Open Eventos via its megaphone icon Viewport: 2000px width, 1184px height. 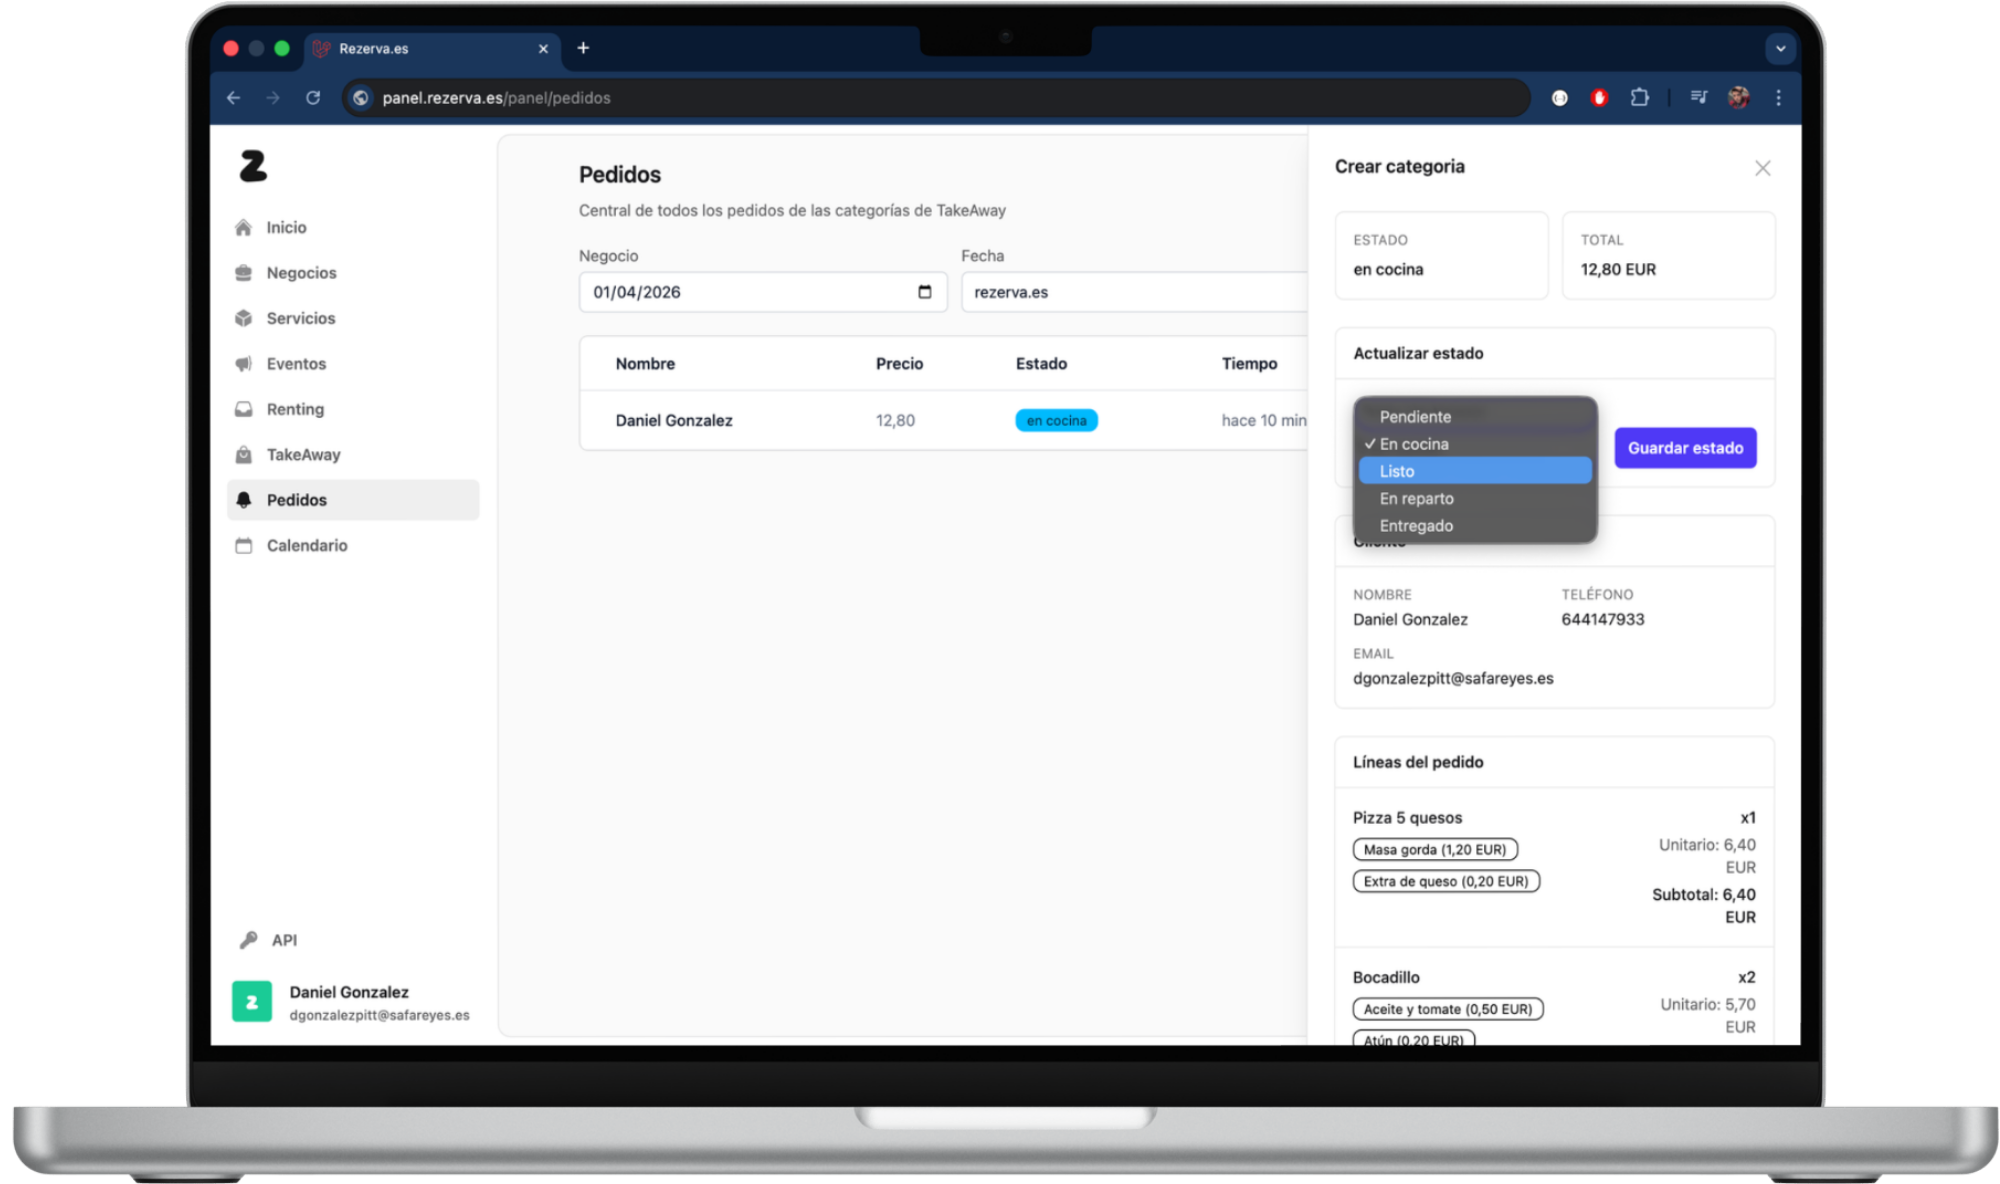click(x=243, y=364)
